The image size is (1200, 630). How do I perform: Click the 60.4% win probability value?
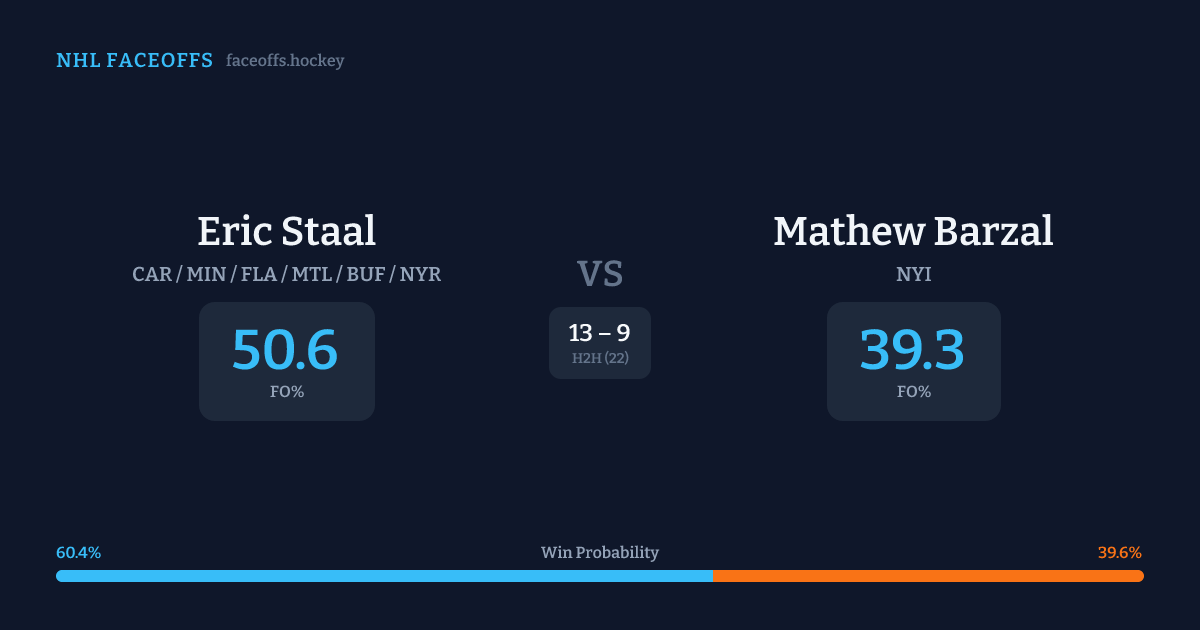click(78, 553)
